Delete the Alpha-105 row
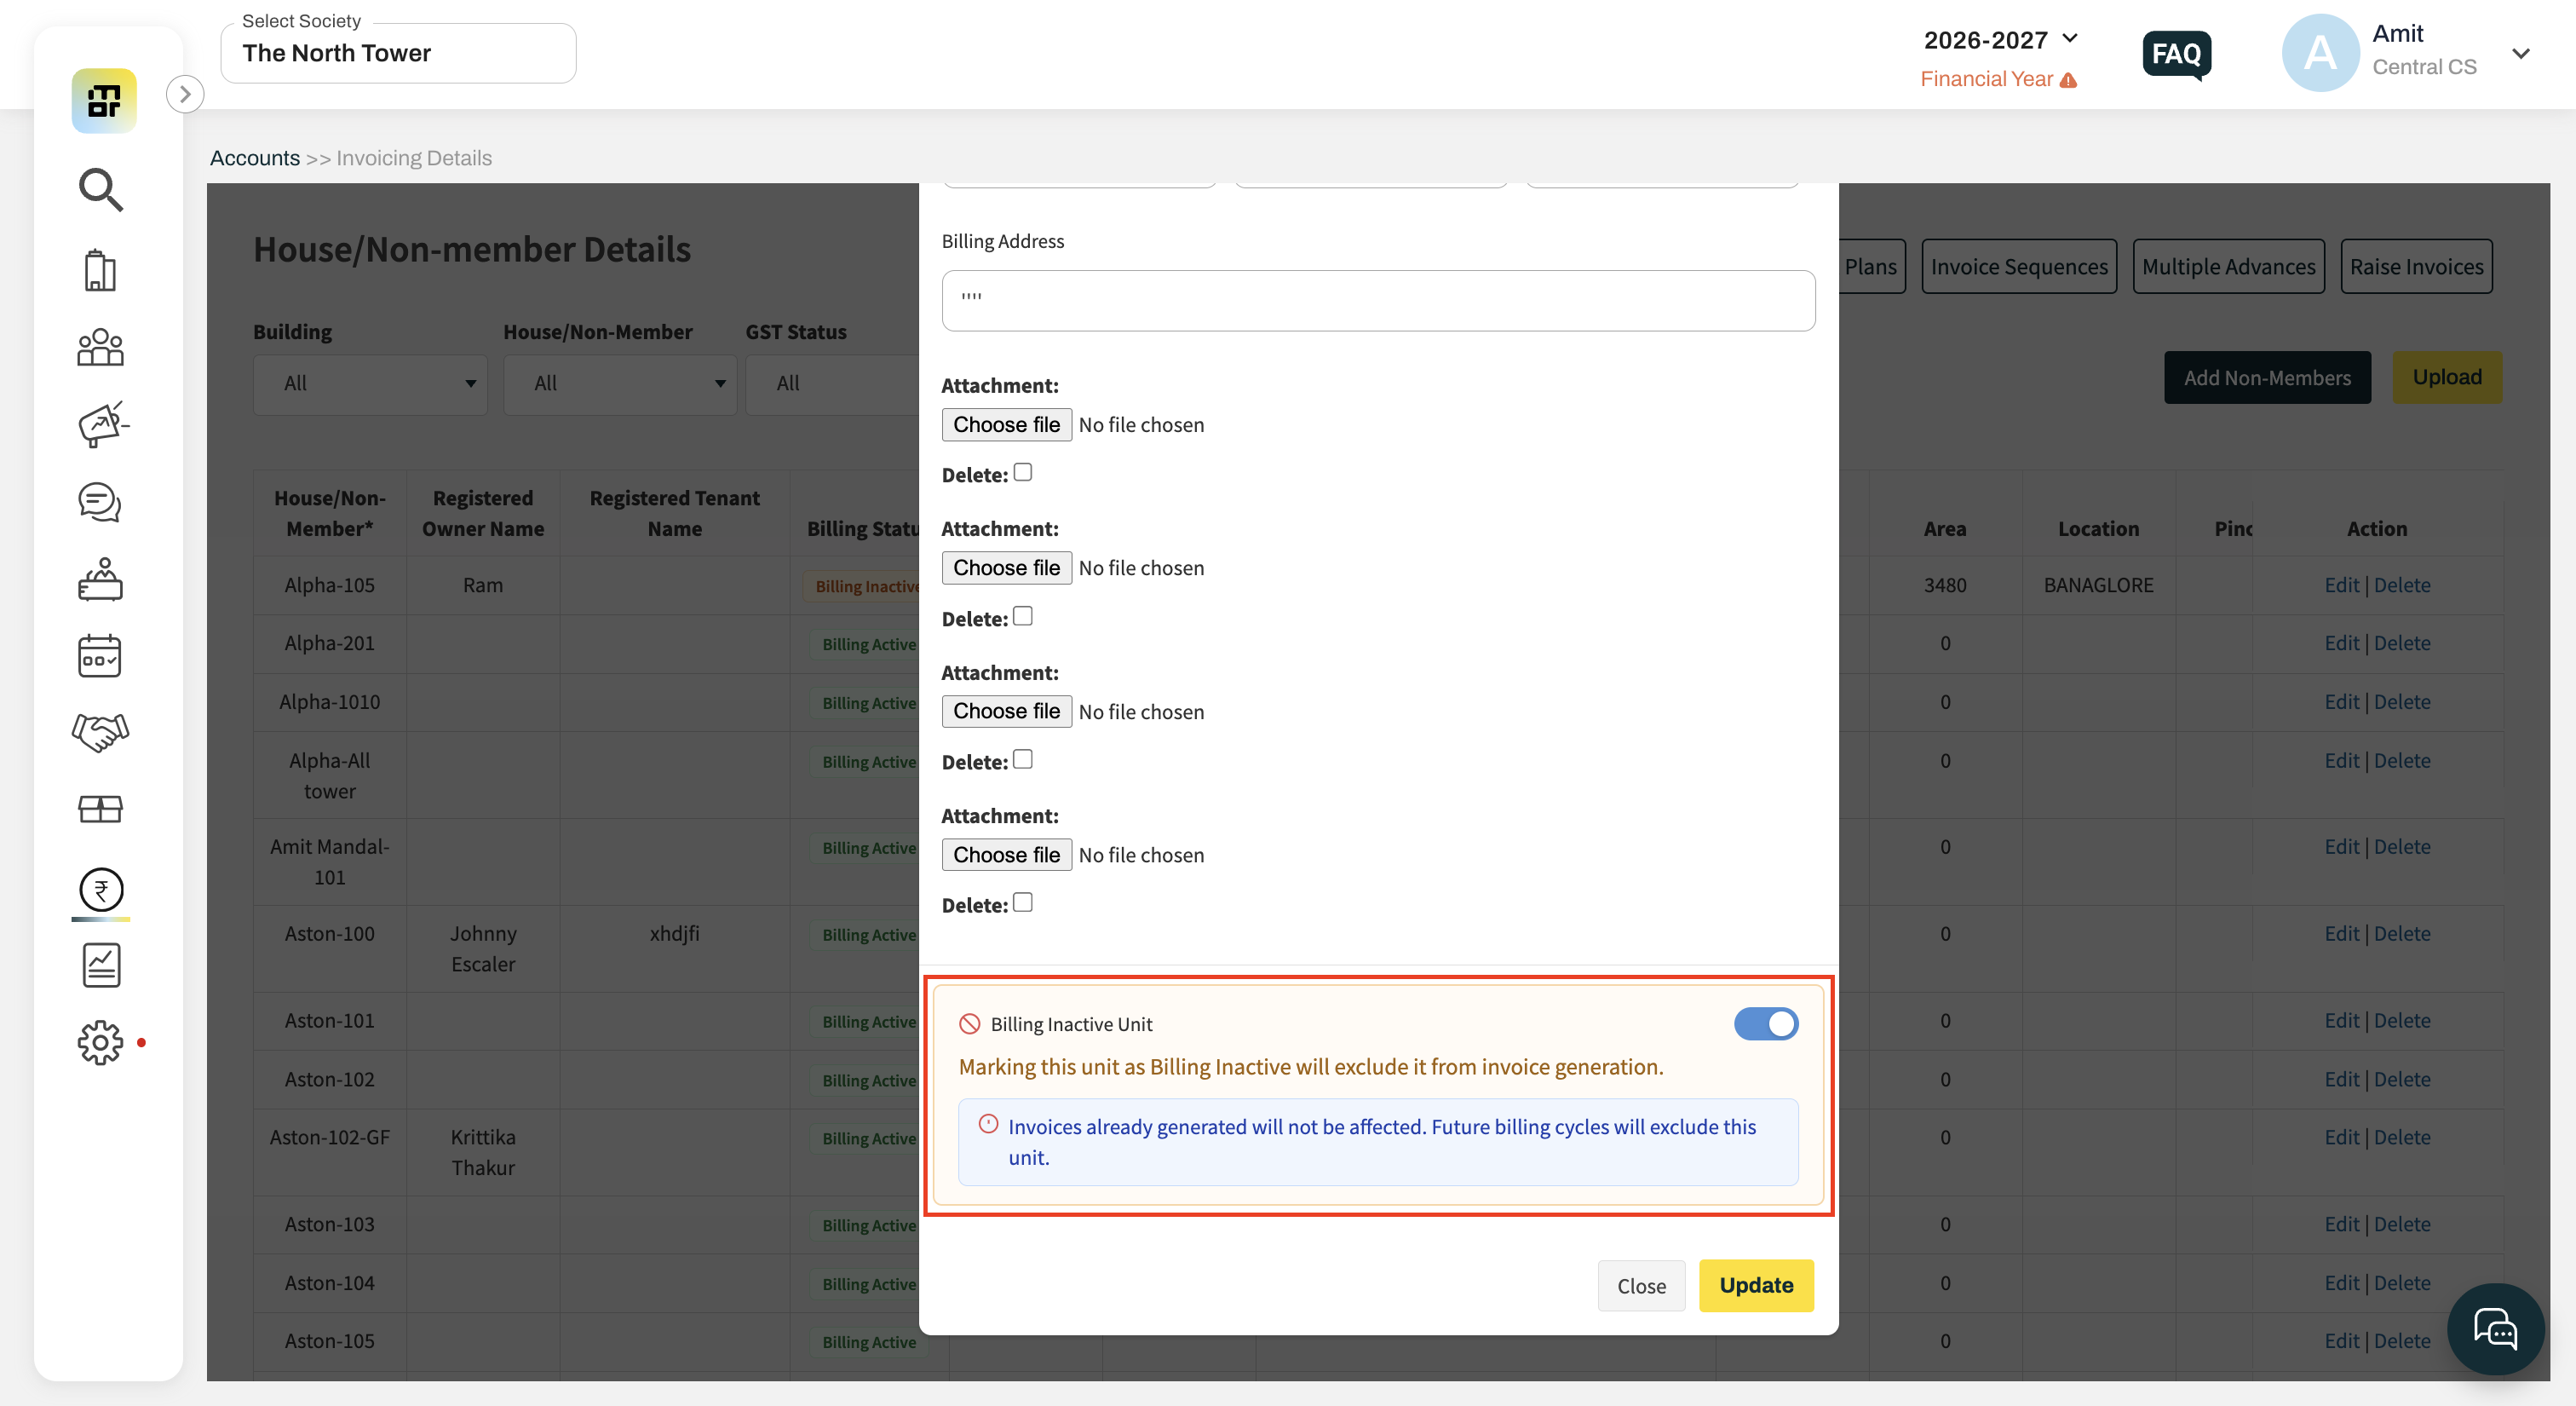Screen dimensions: 2576x1406 [x=2402, y=585]
